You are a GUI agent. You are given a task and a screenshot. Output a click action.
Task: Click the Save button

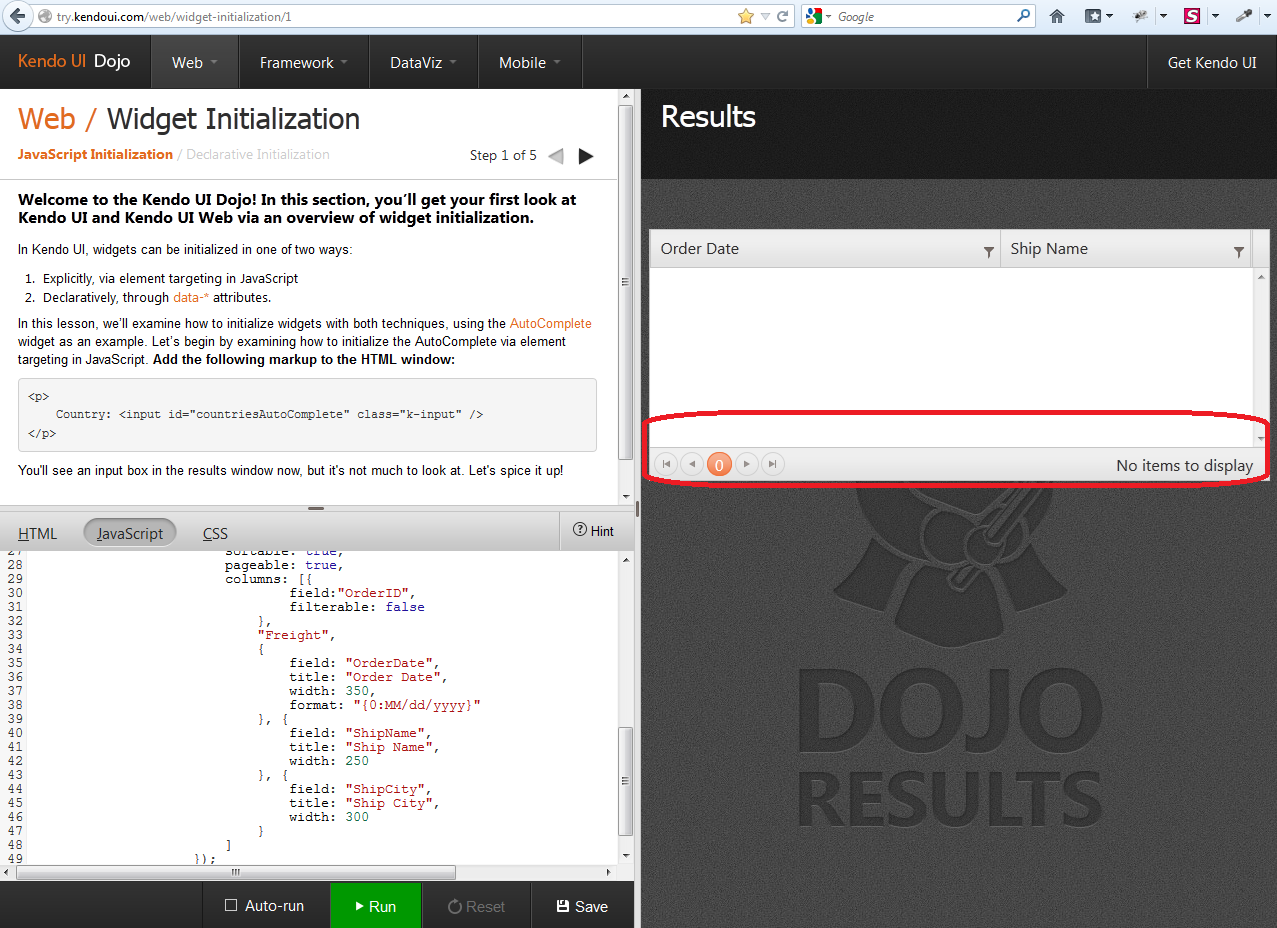pyautogui.click(x=582, y=906)
